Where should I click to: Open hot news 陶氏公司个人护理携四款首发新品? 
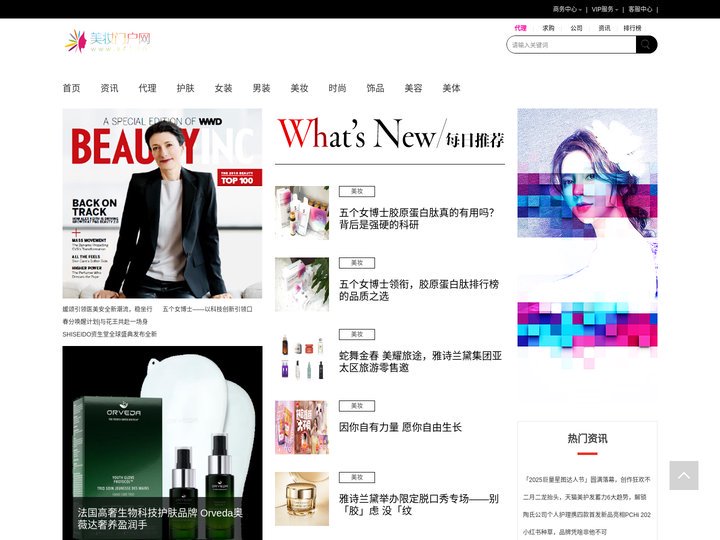(x=587, y=515)
